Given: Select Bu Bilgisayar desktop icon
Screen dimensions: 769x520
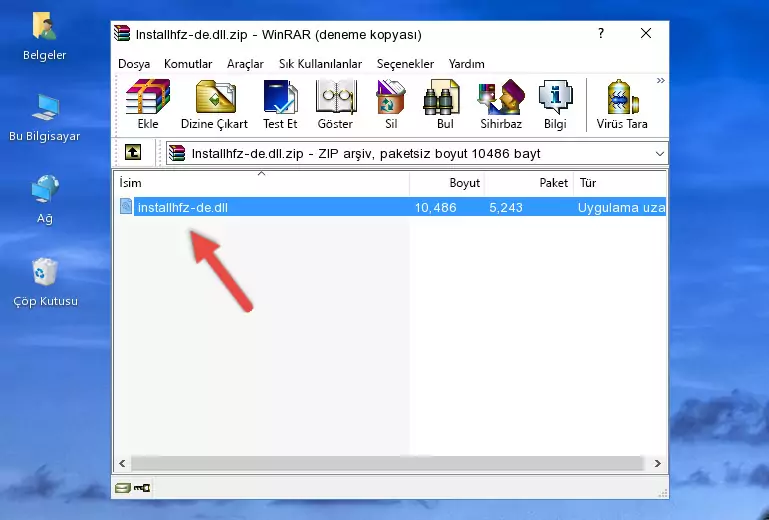Looking at the screenshot, I should click(45, 118).
